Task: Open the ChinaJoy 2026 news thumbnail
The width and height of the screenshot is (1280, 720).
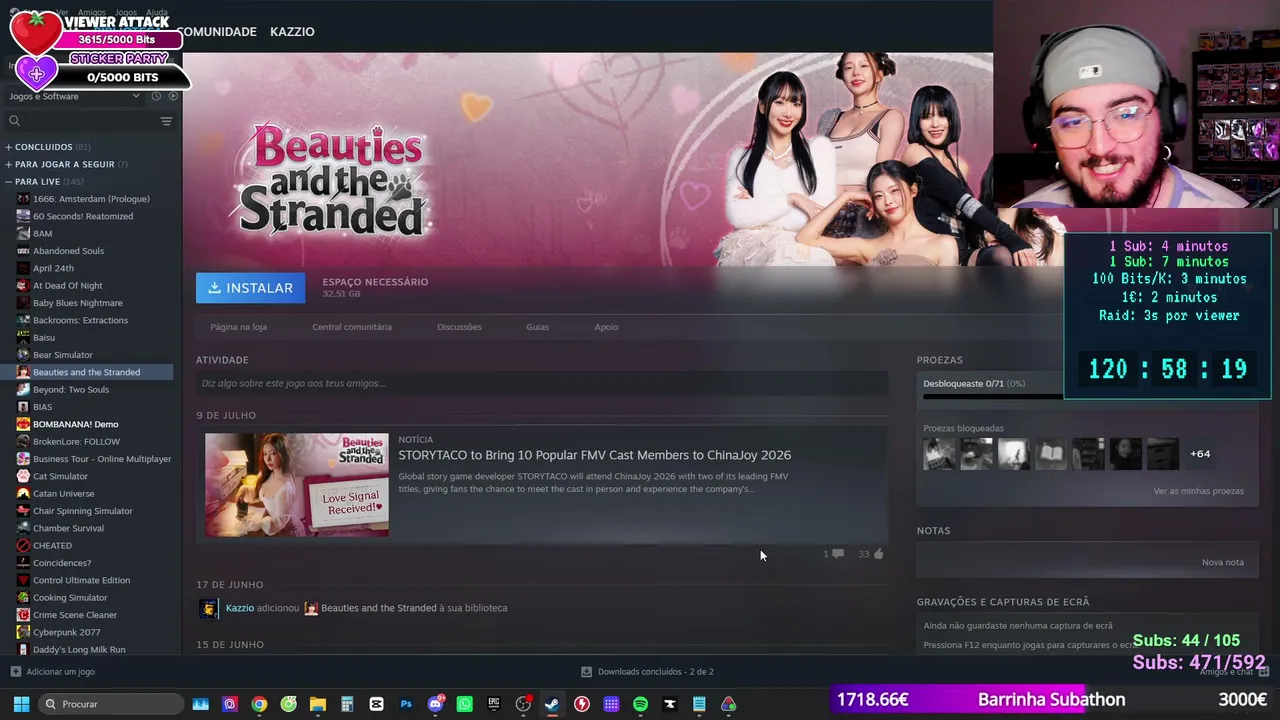Action: [x=297, y=485]
